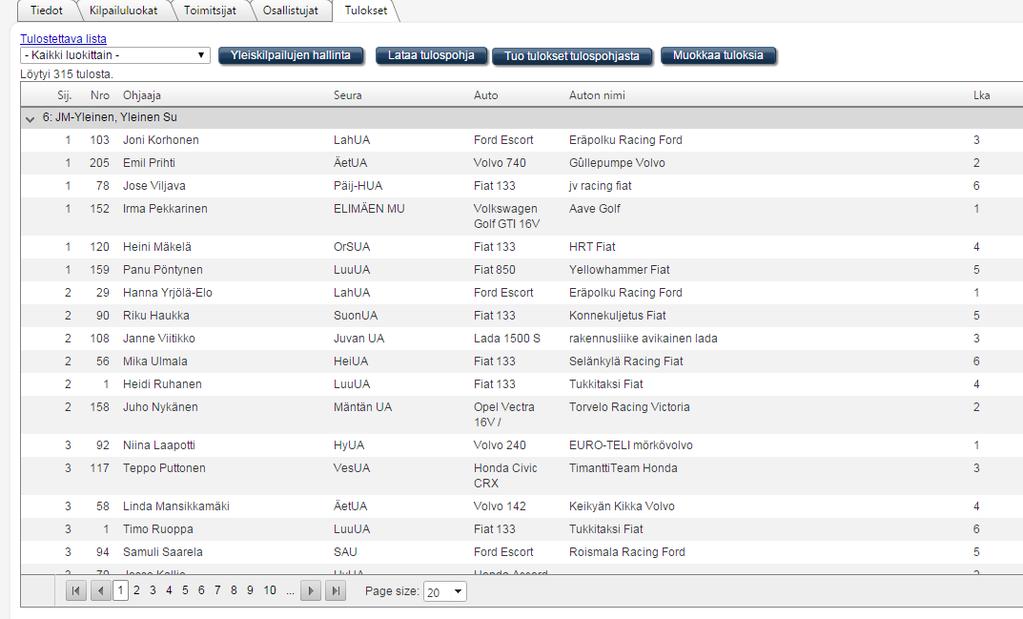Sort by Nro column header
The image size is (1023, 619).
pos(100,95)
